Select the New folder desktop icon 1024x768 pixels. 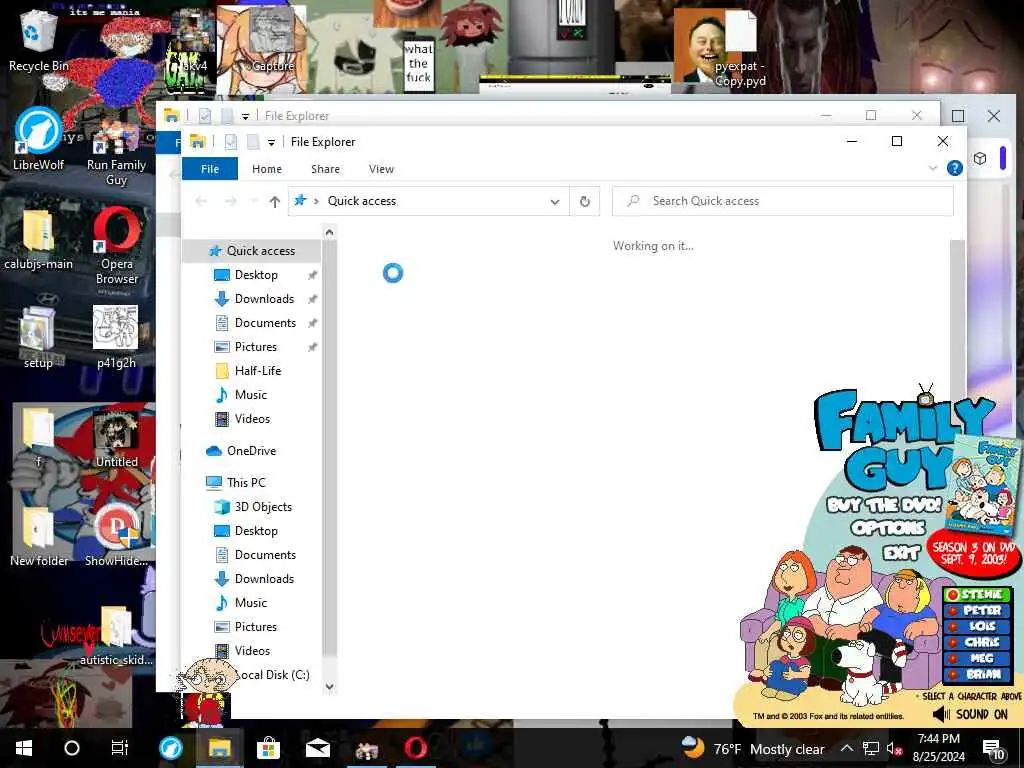click(38, 536)
